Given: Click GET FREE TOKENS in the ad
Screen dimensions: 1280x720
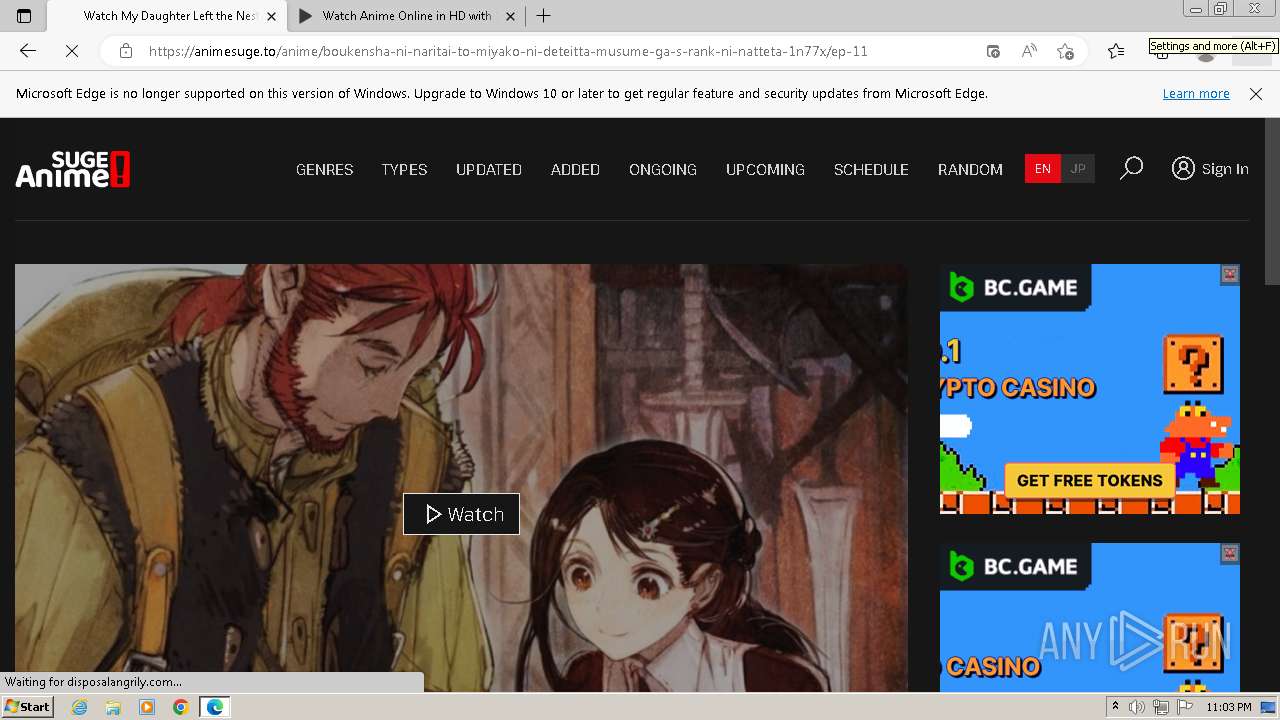Looking at the screenshot, I should [1089, 481].
